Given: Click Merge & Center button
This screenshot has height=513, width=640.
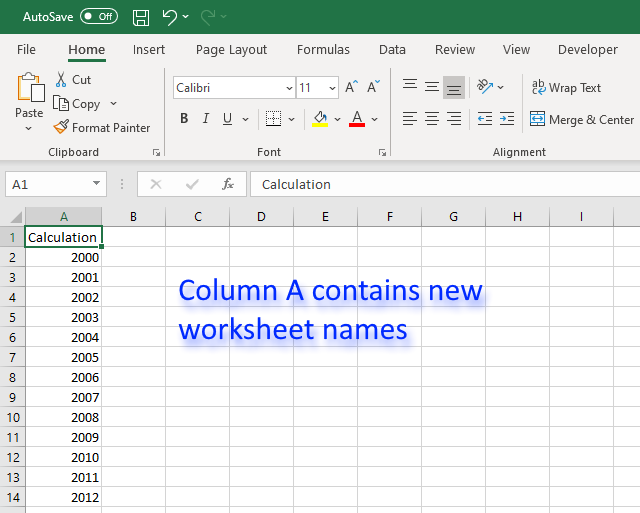Looking at the screenshot, I should click(x=581, y=119).
